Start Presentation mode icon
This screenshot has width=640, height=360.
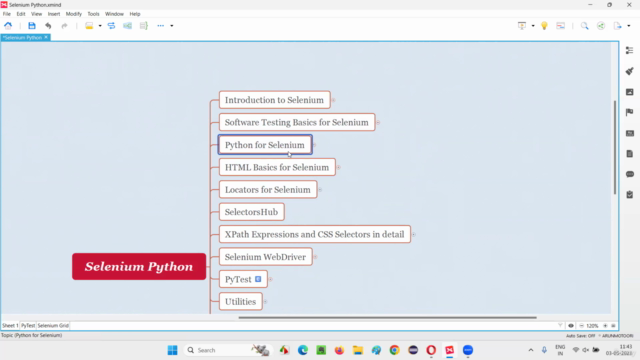pos(522,26)
